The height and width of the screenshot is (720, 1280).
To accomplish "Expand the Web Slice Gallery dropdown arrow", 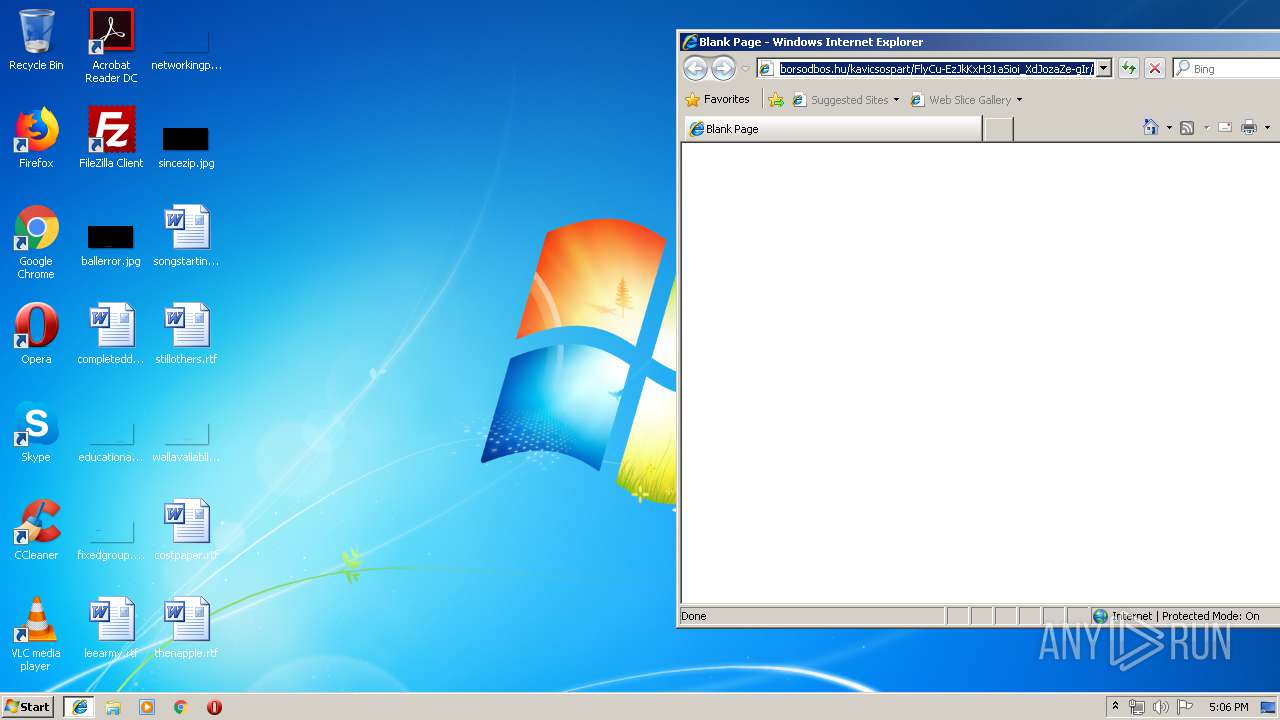I will [1019, 100].
